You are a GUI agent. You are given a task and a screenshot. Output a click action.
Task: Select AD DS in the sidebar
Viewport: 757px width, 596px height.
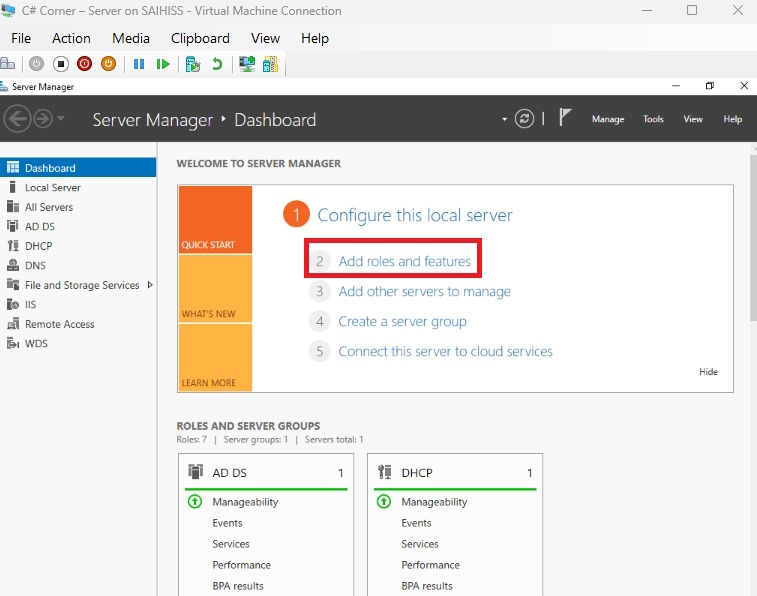[x=78, y=226]
